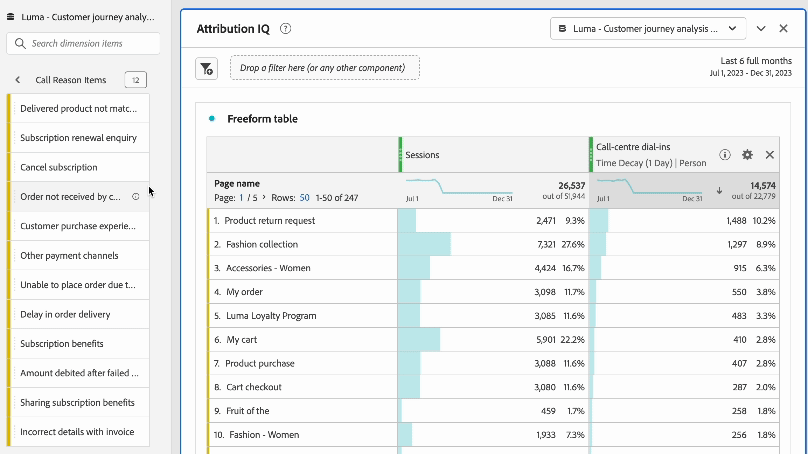Click dial-ins value 915 for Accessories
Image resolution: width=808 pixels, height=454 pixels.
(740, 268)
